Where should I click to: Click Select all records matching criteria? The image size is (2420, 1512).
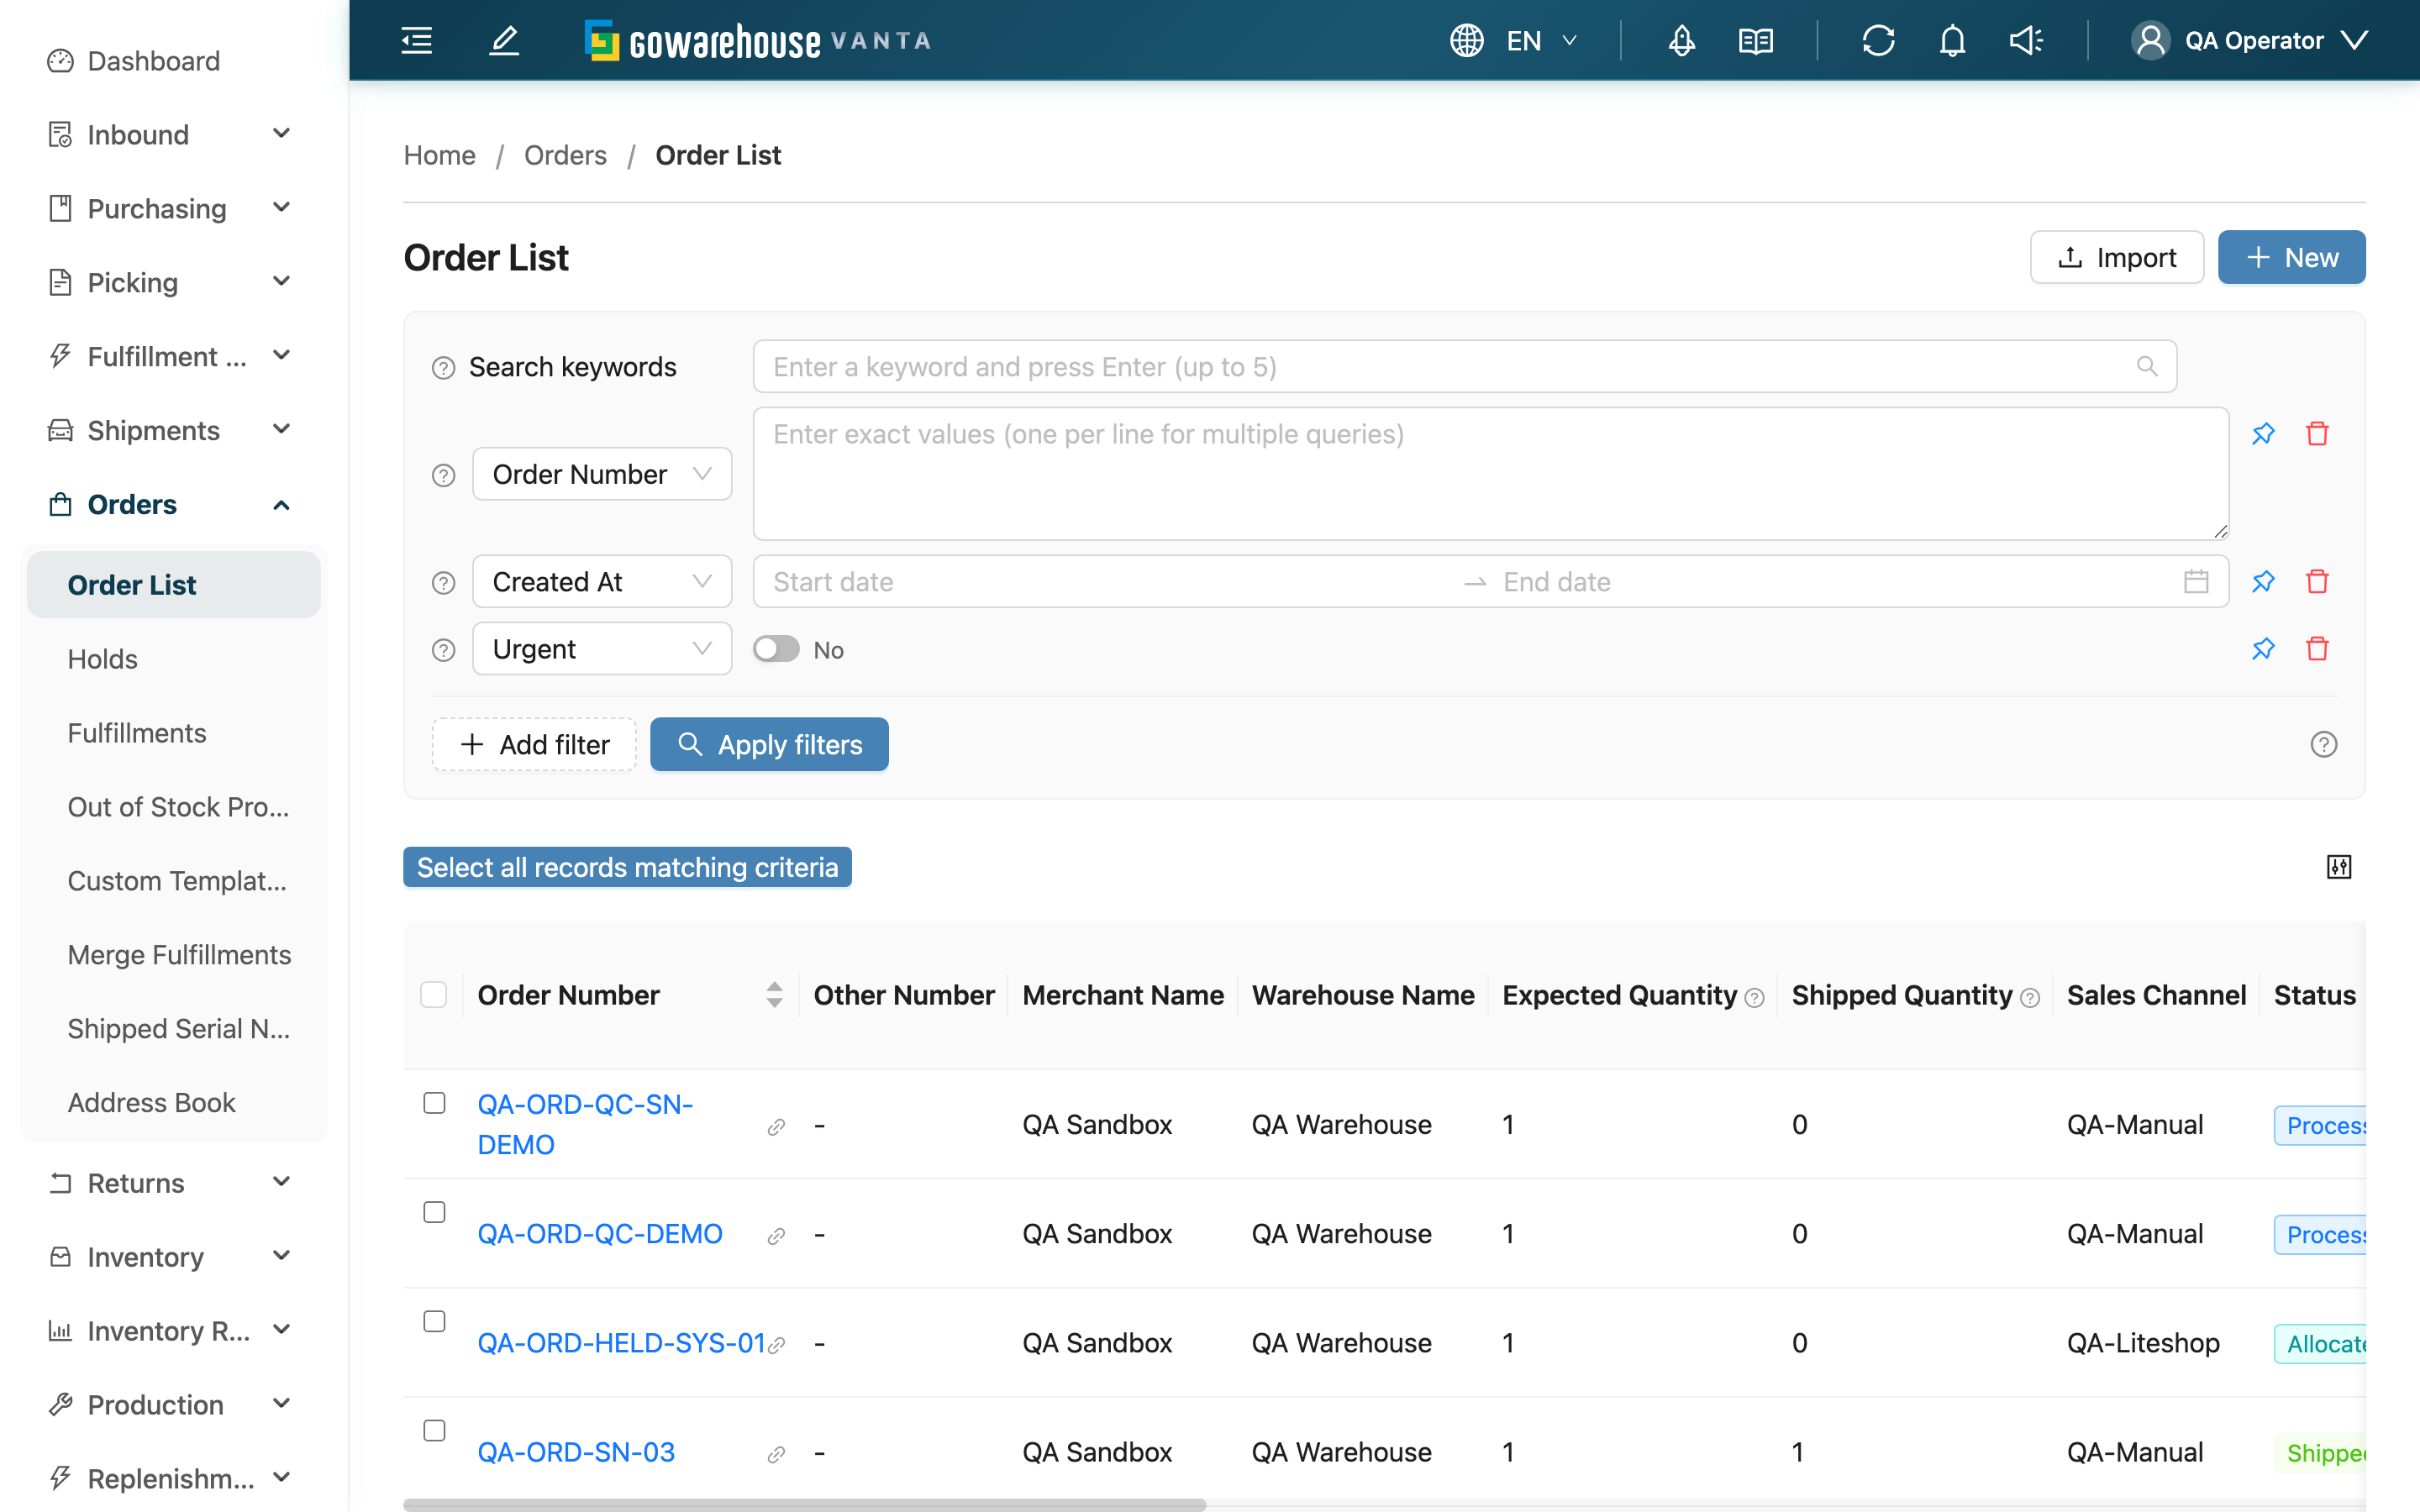click(627, 867)
